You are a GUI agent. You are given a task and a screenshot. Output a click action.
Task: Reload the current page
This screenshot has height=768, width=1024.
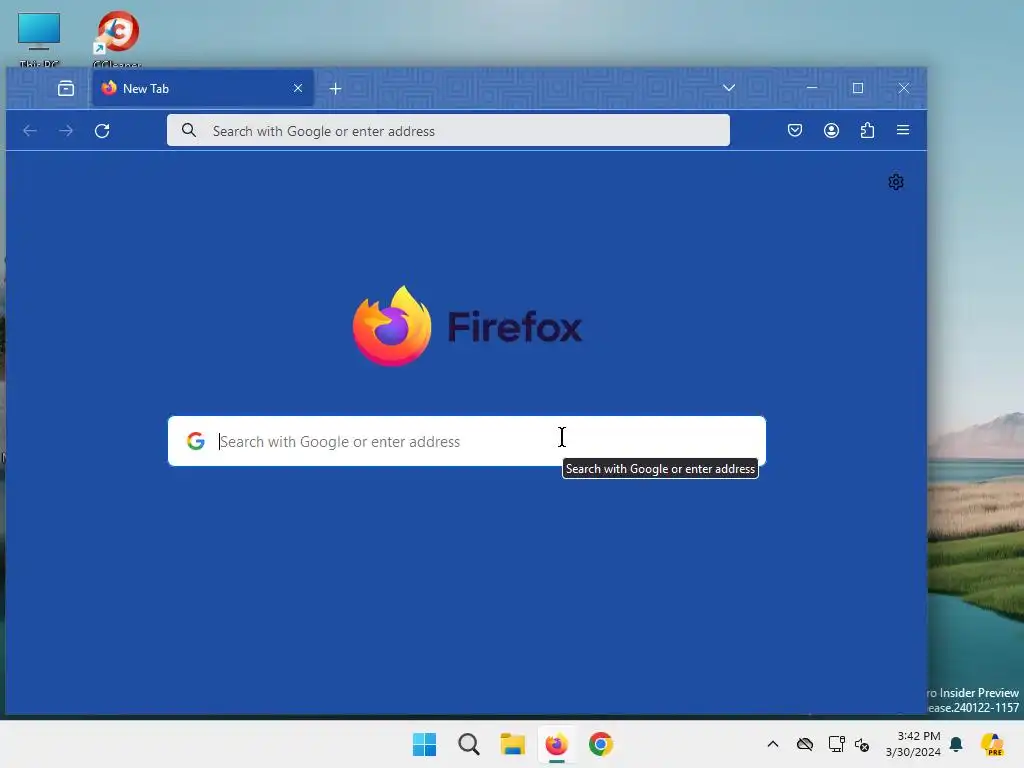pos(102,131)
